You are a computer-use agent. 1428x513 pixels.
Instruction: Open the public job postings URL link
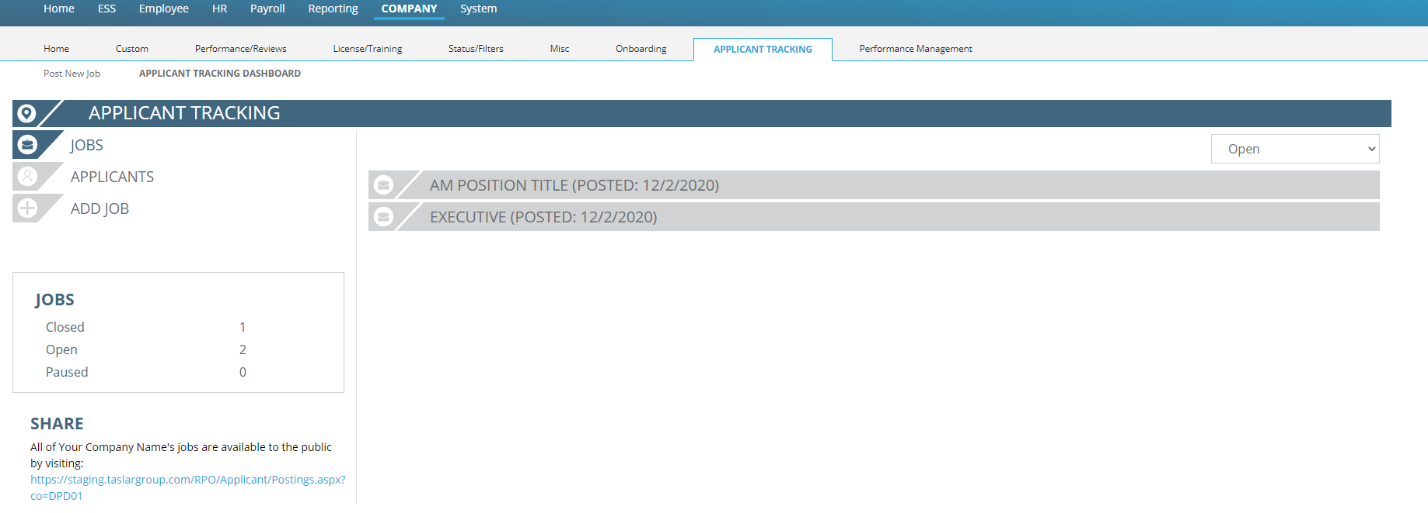point(188,487)
